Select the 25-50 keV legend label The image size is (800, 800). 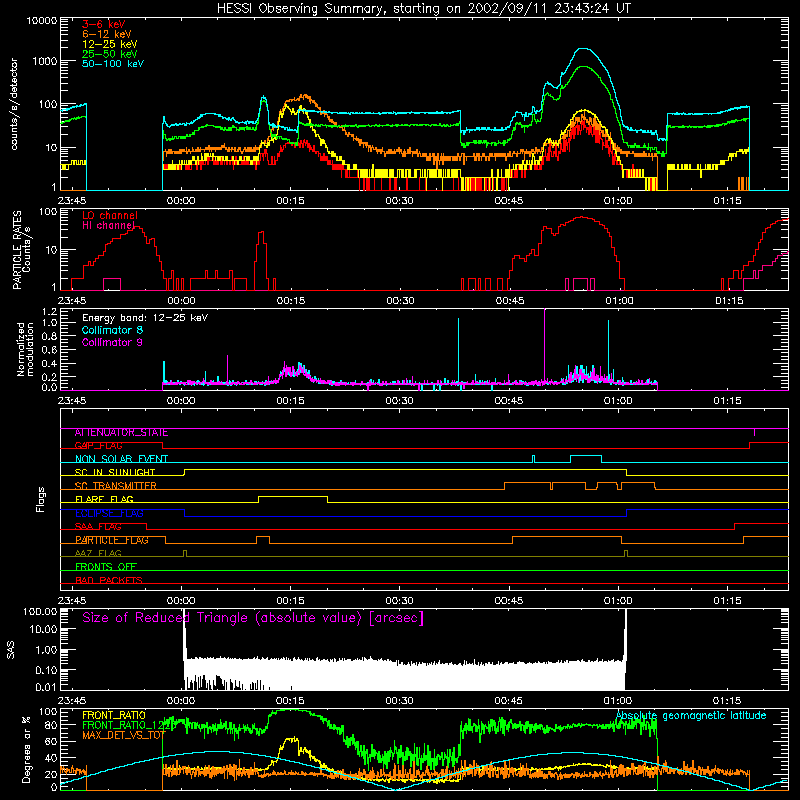coord(109,54)
